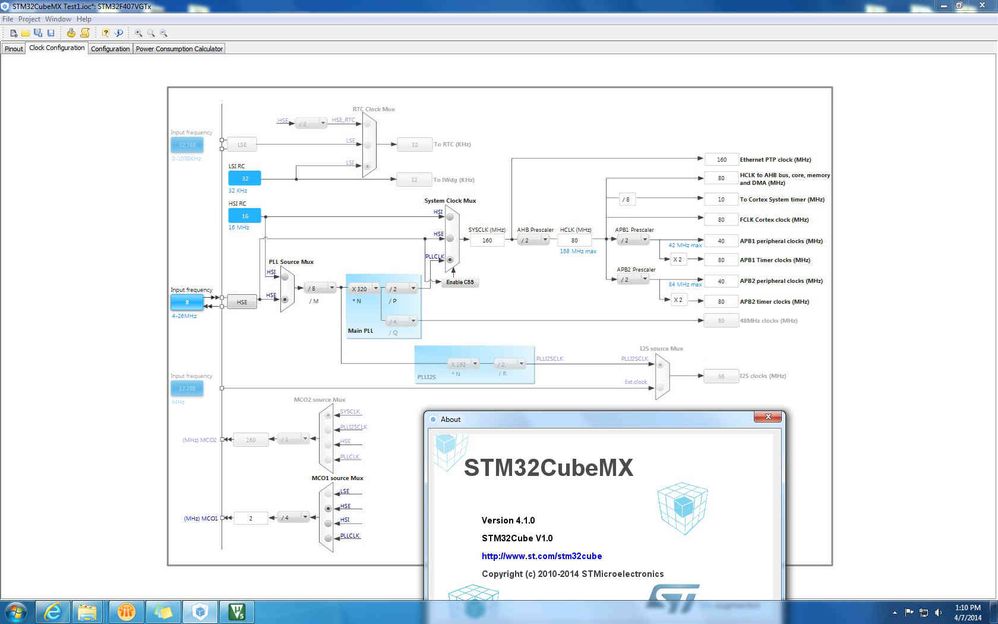Select the Clock Configuration tab
This screenshot has width=998, height=624.
pyautogui.click(x=57, y=48)
